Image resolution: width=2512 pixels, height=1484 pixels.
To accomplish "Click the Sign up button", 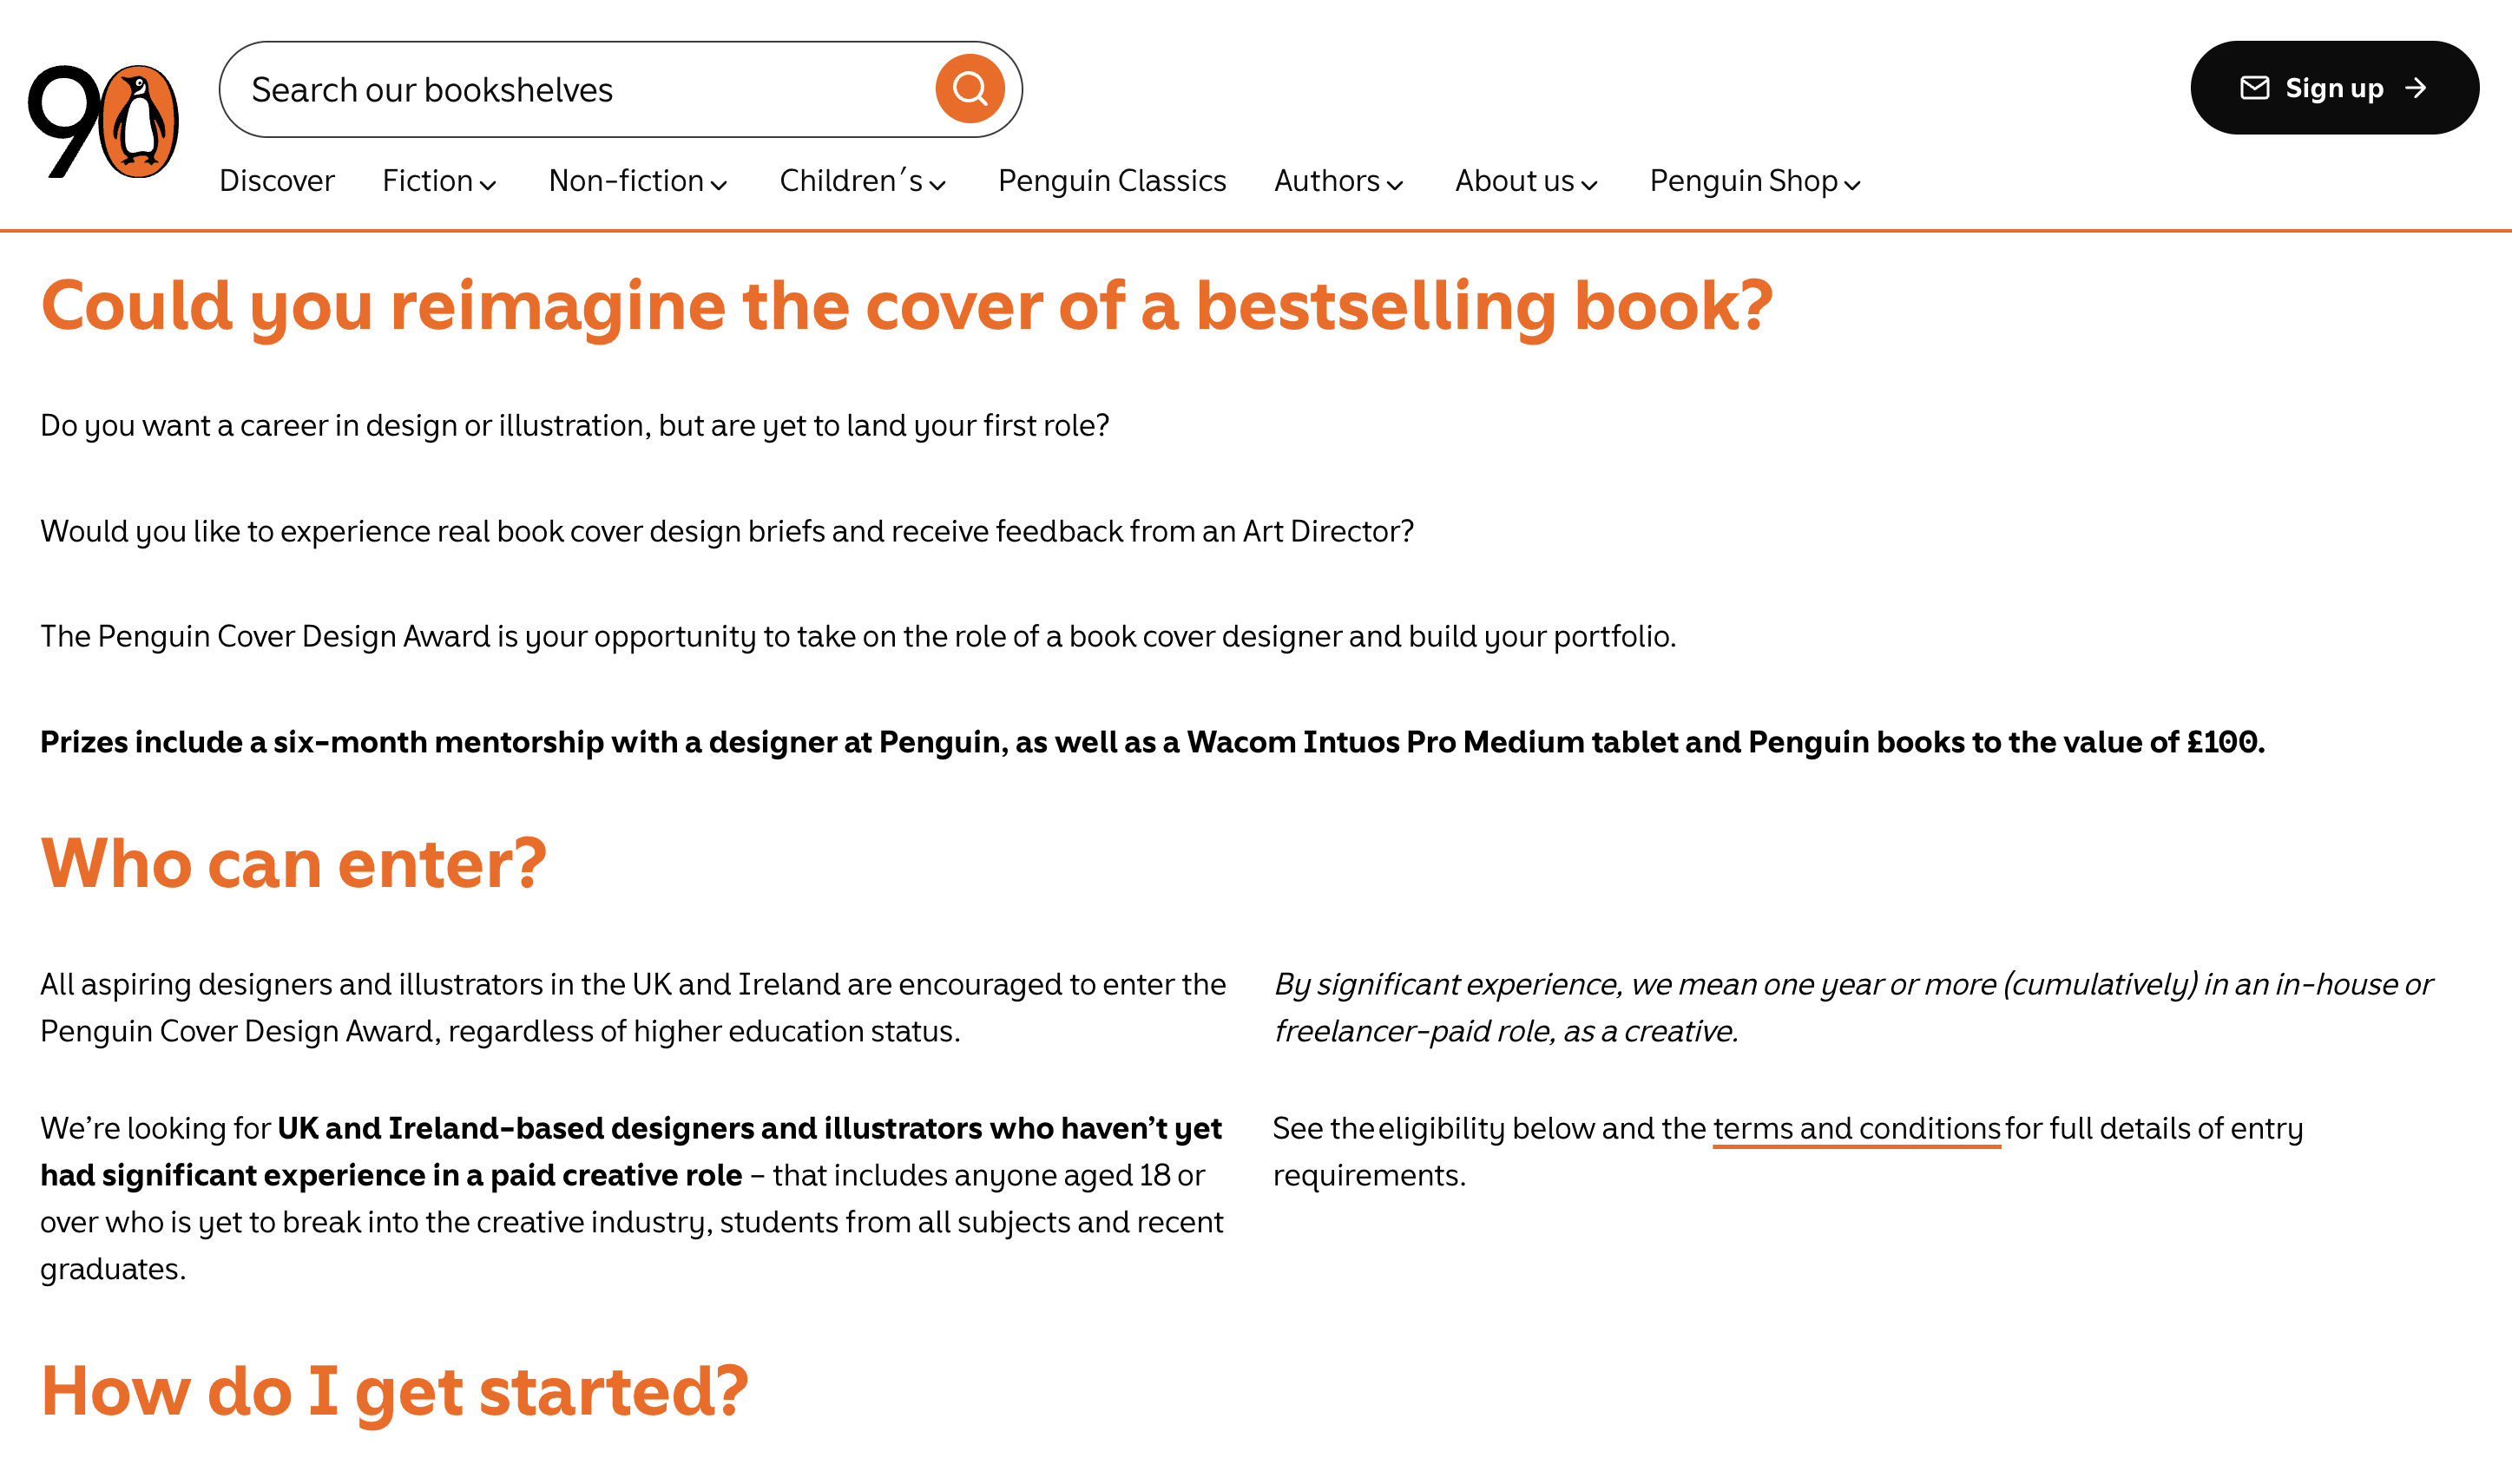I will pos(2334,88).
